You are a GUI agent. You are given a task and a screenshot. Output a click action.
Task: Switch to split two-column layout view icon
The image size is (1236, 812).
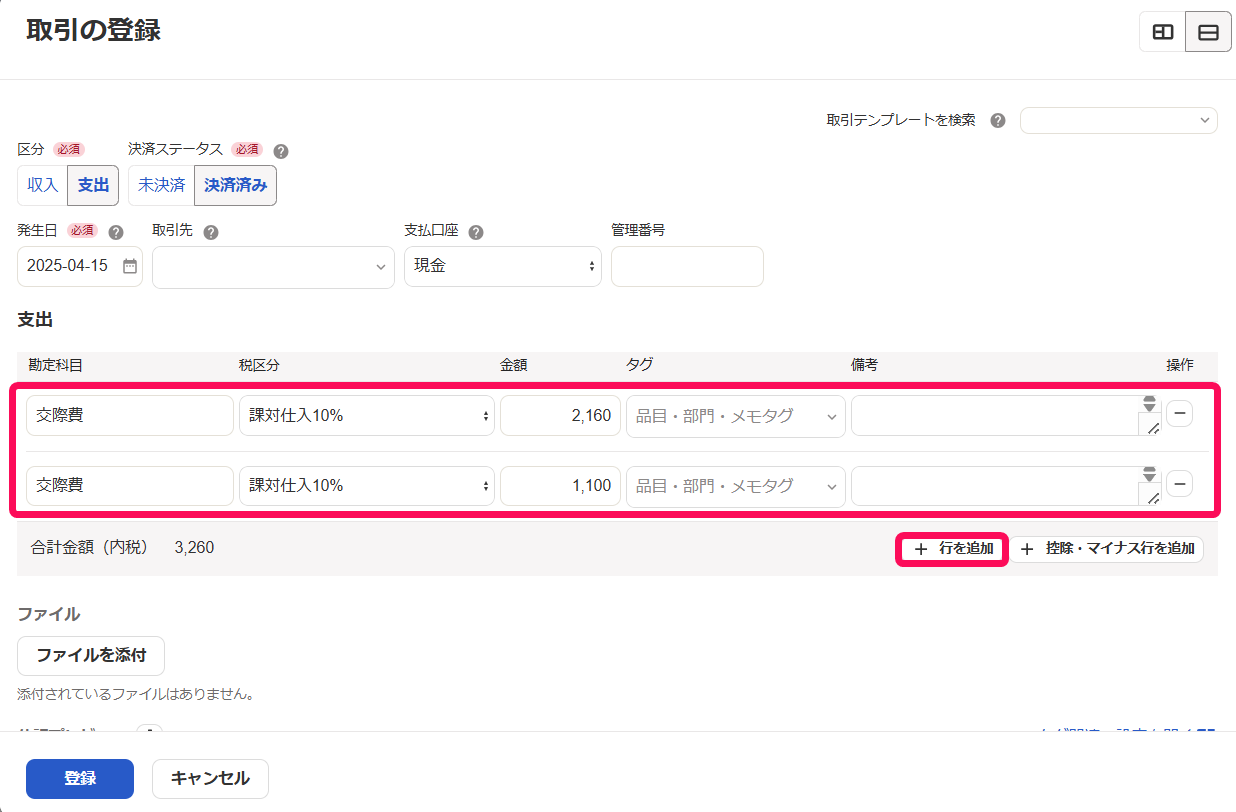(1163, 32)
